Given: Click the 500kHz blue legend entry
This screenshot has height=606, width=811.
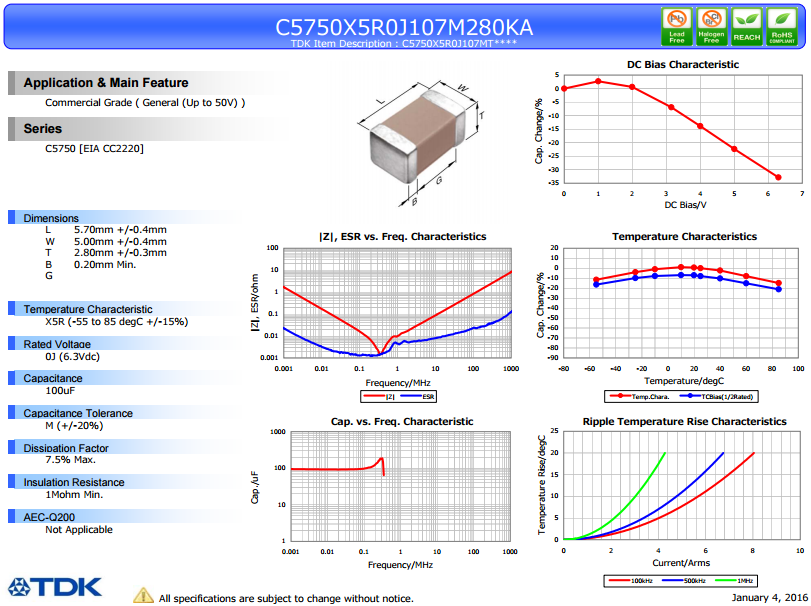Looking at the screenshot, I should (x=684, y=581).
